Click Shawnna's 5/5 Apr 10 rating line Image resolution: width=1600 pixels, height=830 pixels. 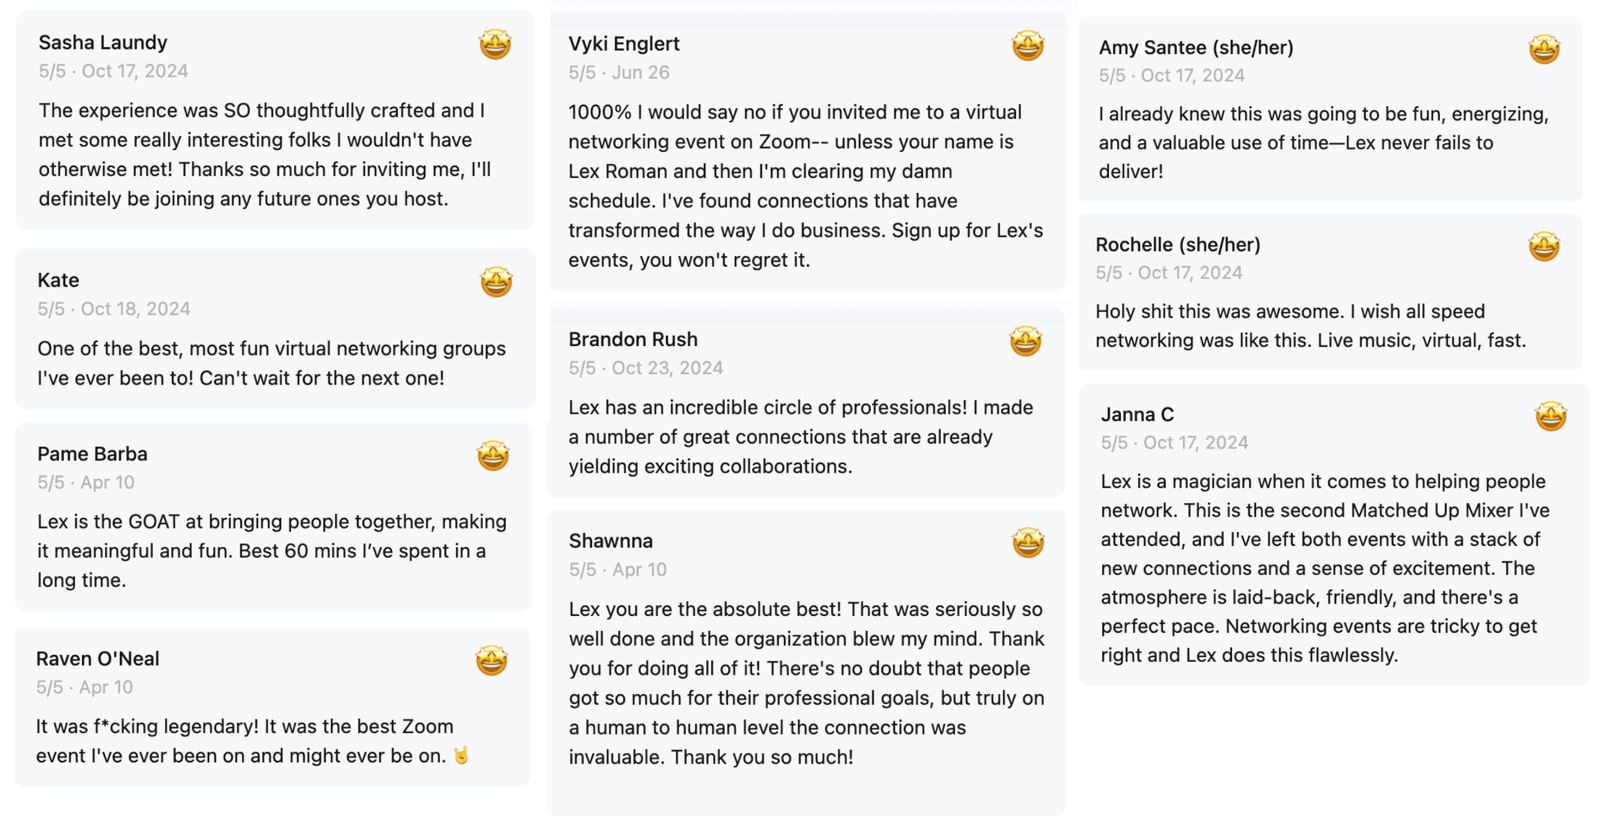tap(618, 569)
